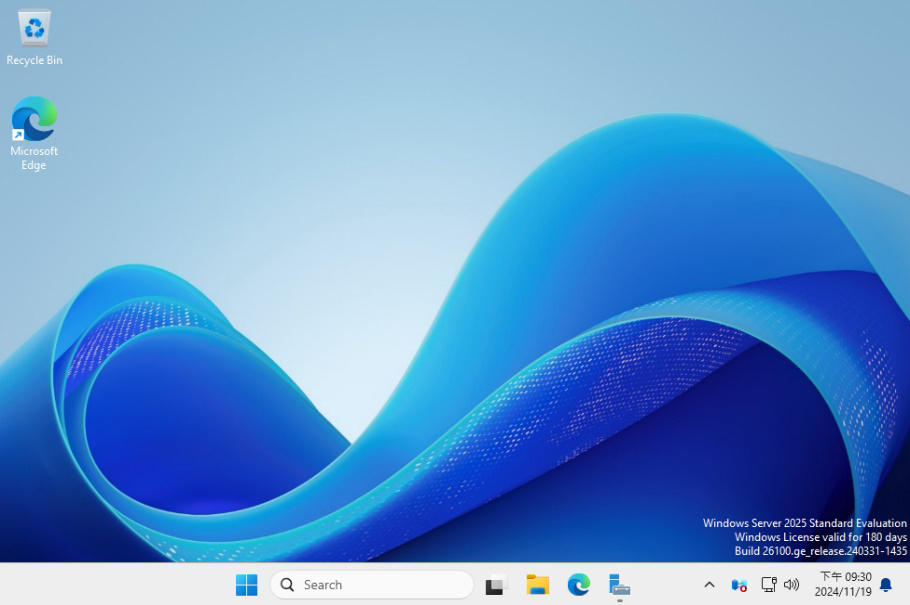Open the volume speaker tray icon
This screenshot has width=910, height=605.
(792, 585)
